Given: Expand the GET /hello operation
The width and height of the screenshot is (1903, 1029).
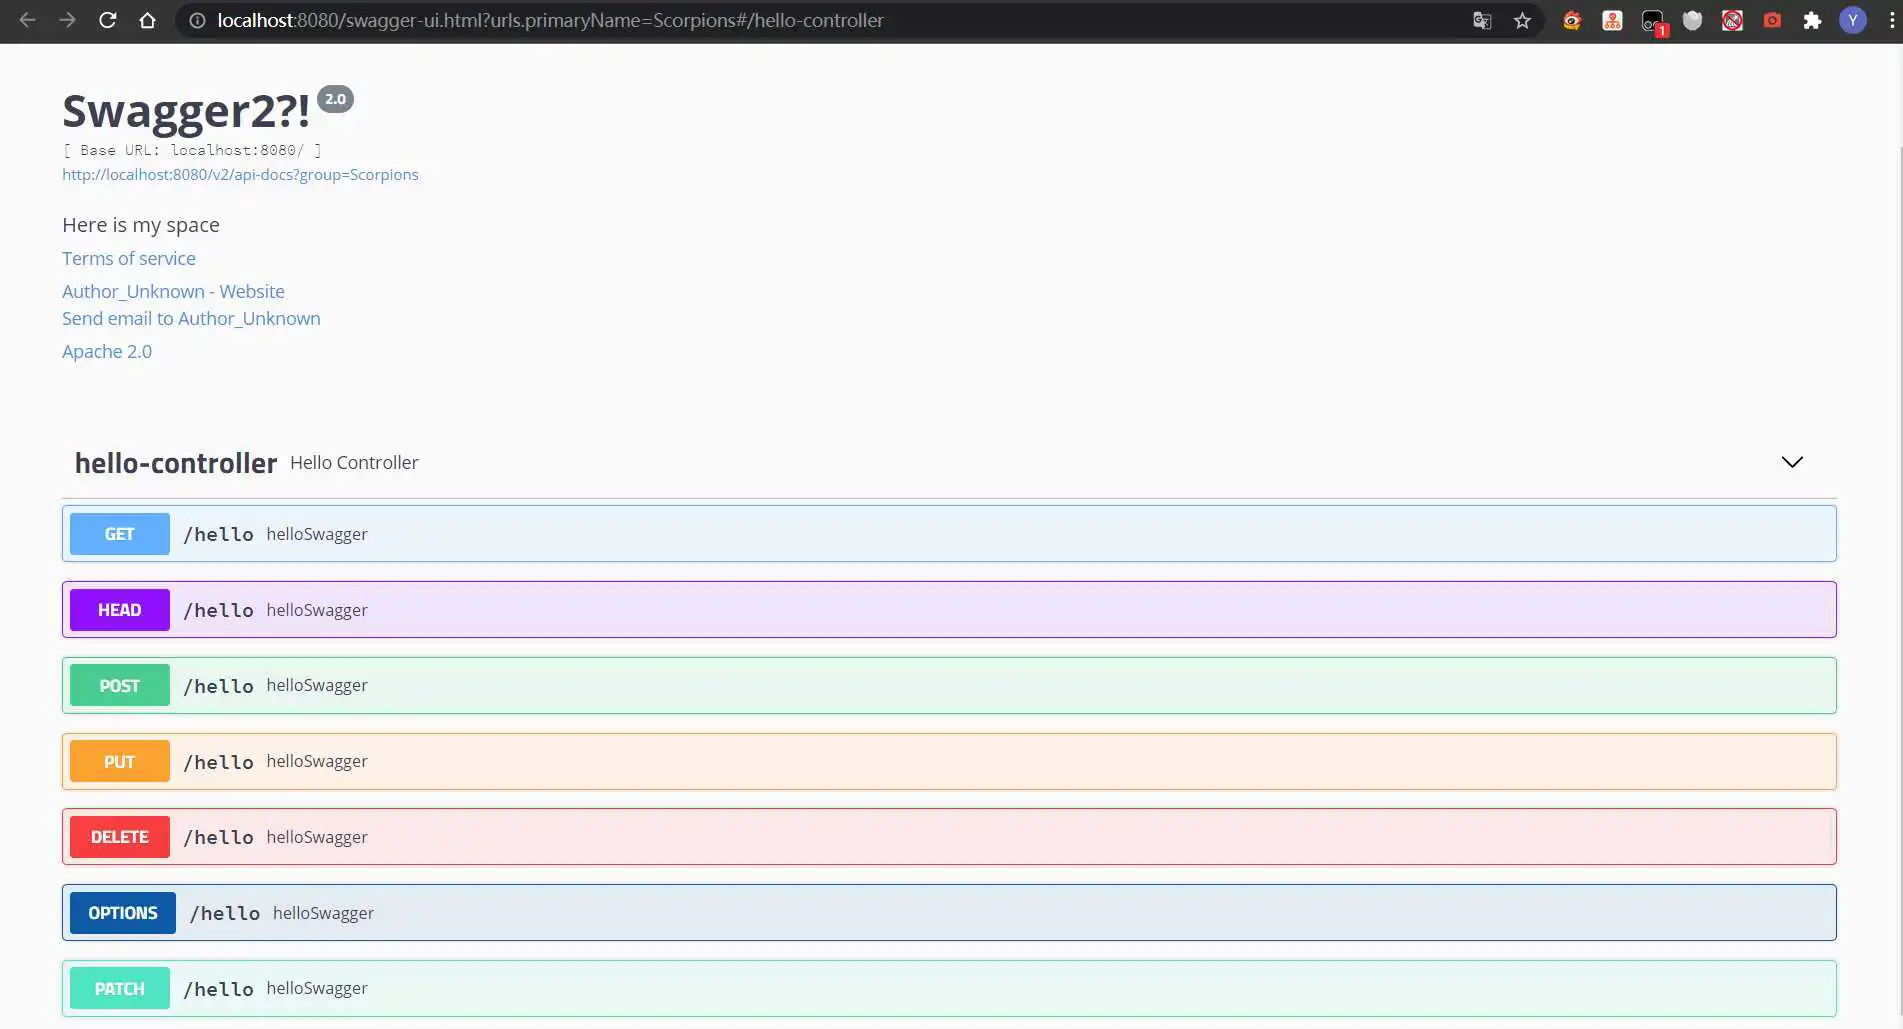Looking at the screenshot, I should point(948,534).
